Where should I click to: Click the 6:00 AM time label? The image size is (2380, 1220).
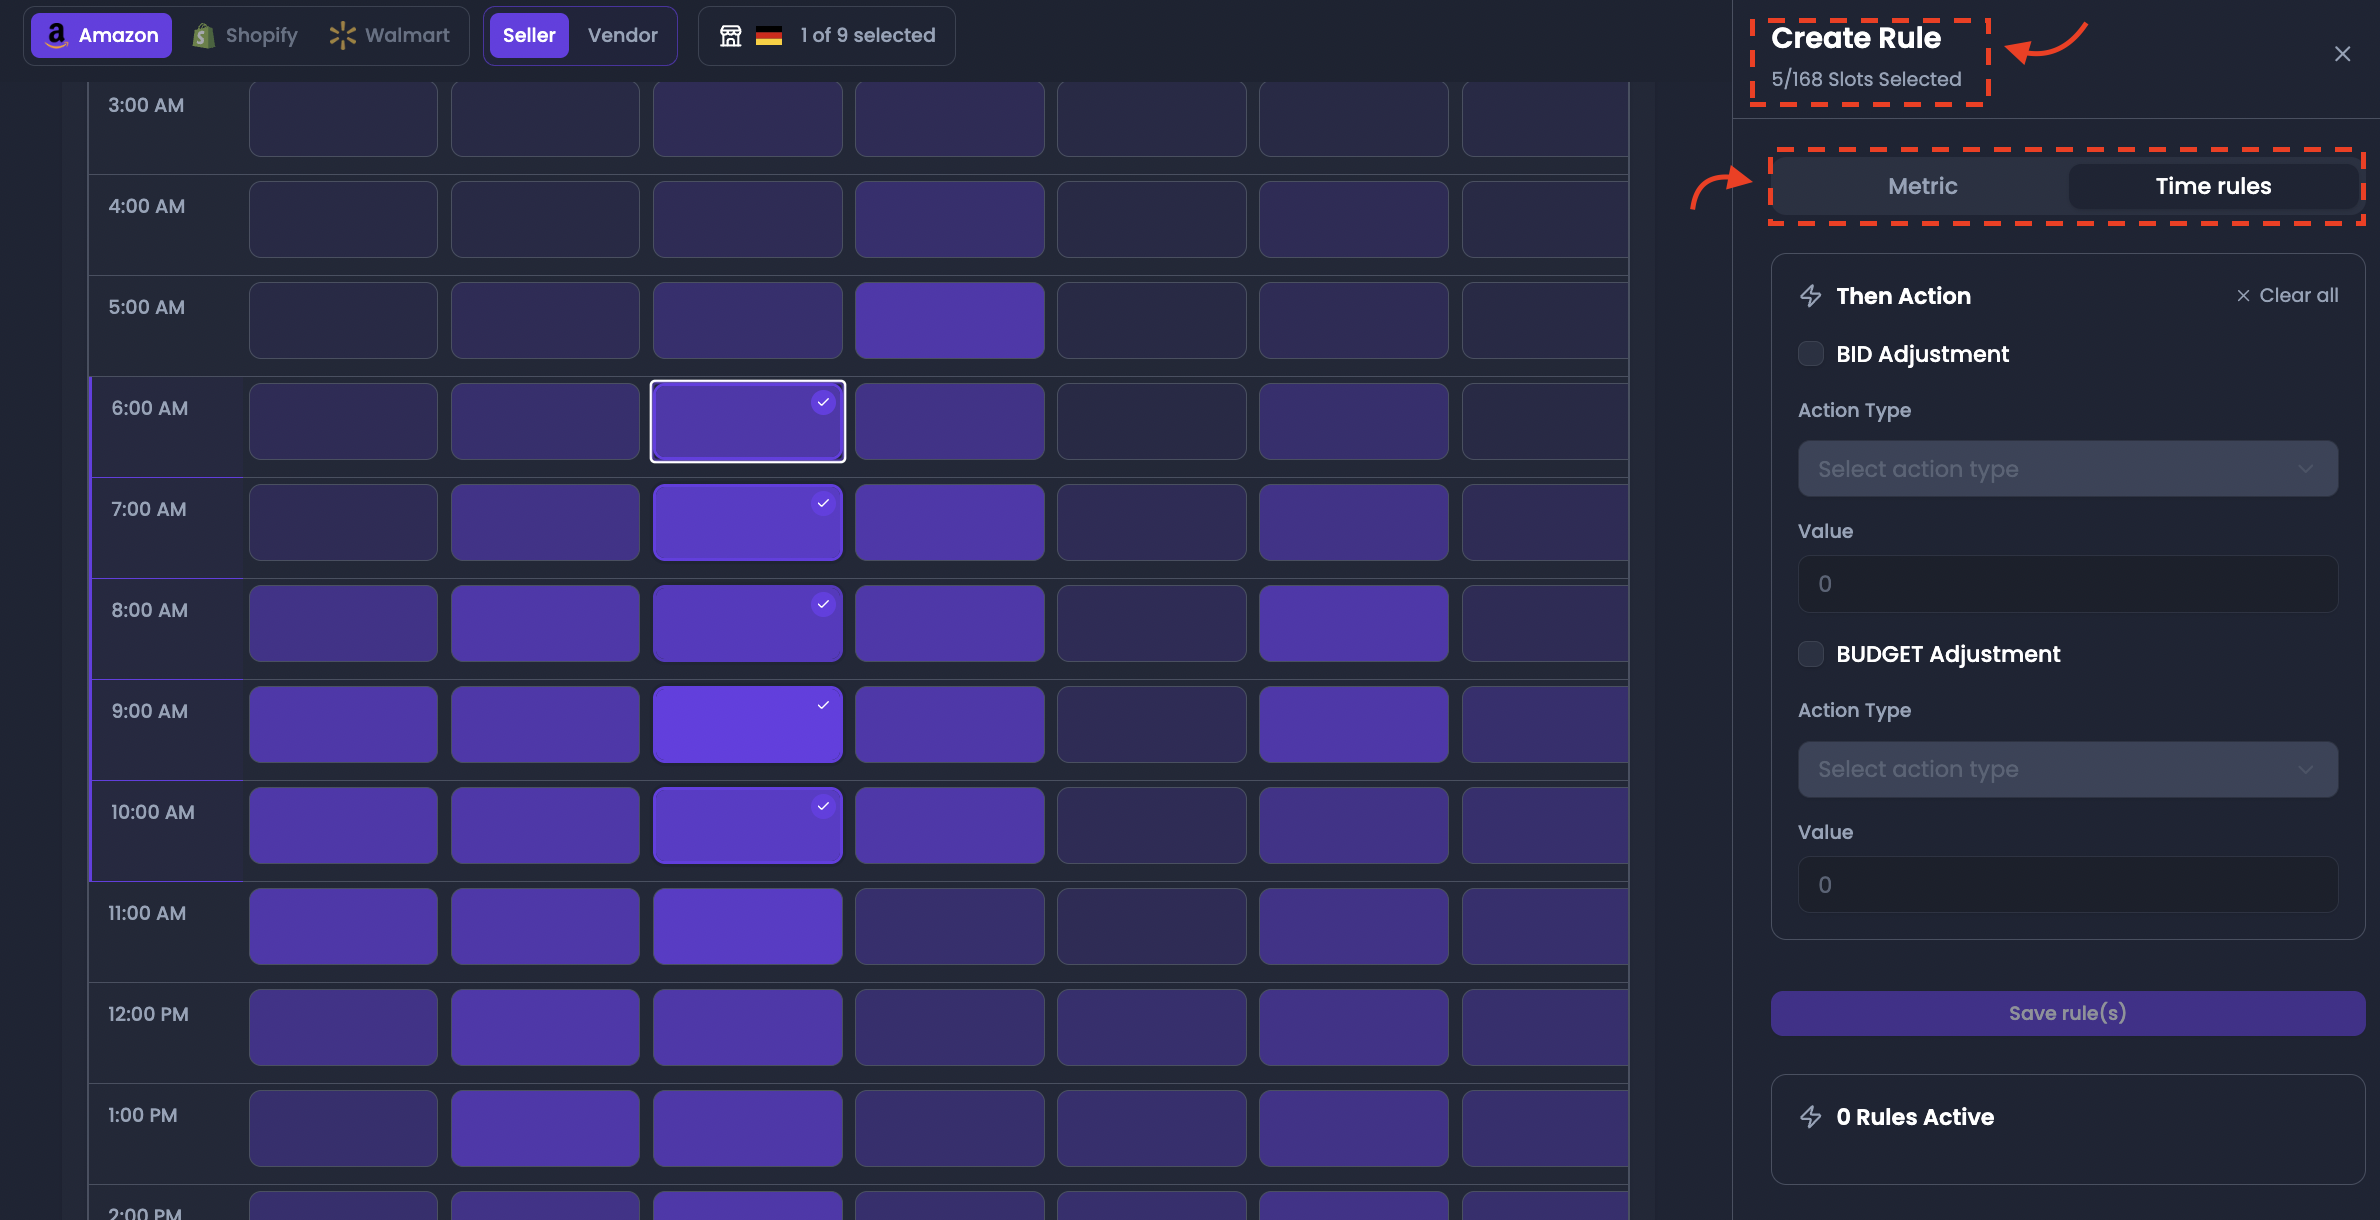[150, 408]
